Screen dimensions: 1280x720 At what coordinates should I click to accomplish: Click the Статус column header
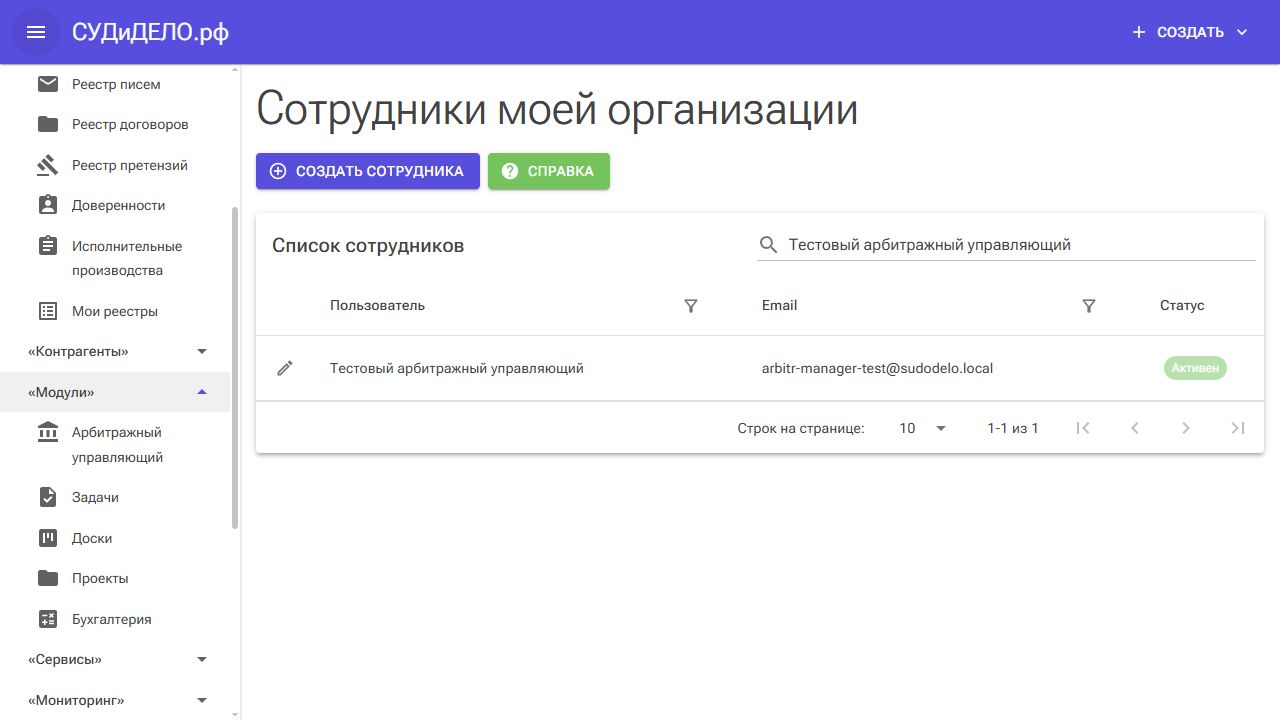[1182, 306]
